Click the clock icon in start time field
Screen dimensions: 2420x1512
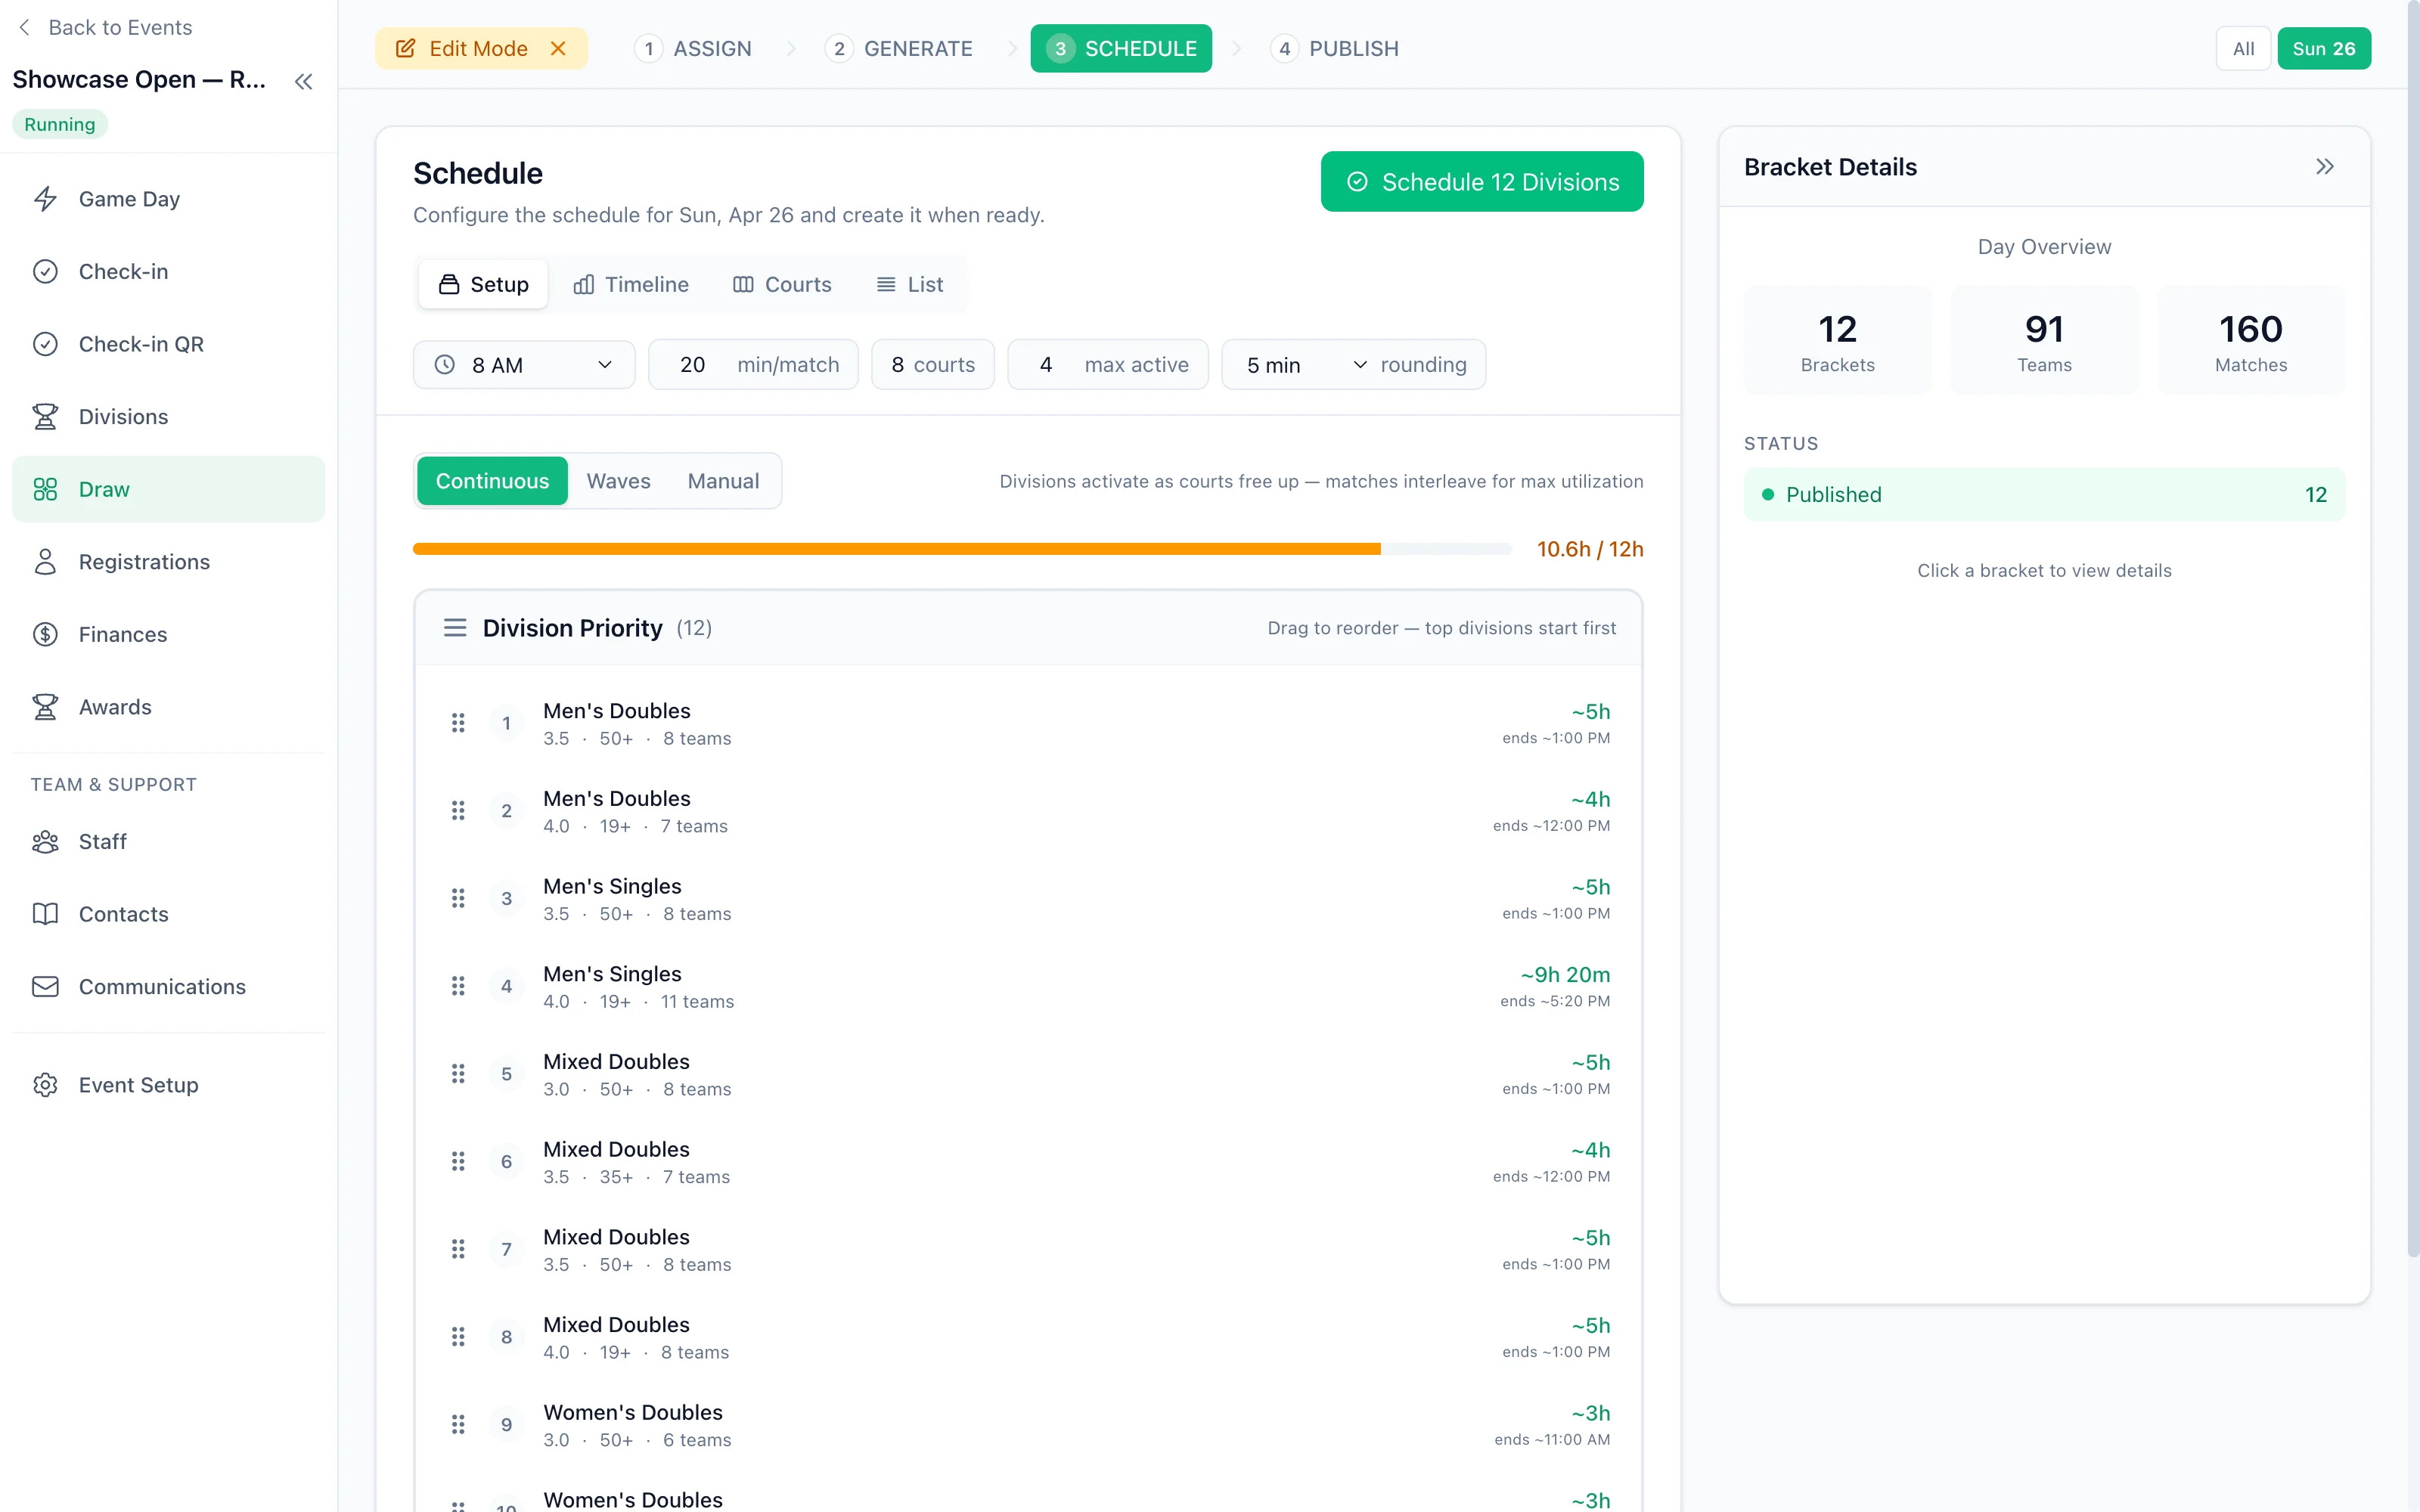coord(445,365)
